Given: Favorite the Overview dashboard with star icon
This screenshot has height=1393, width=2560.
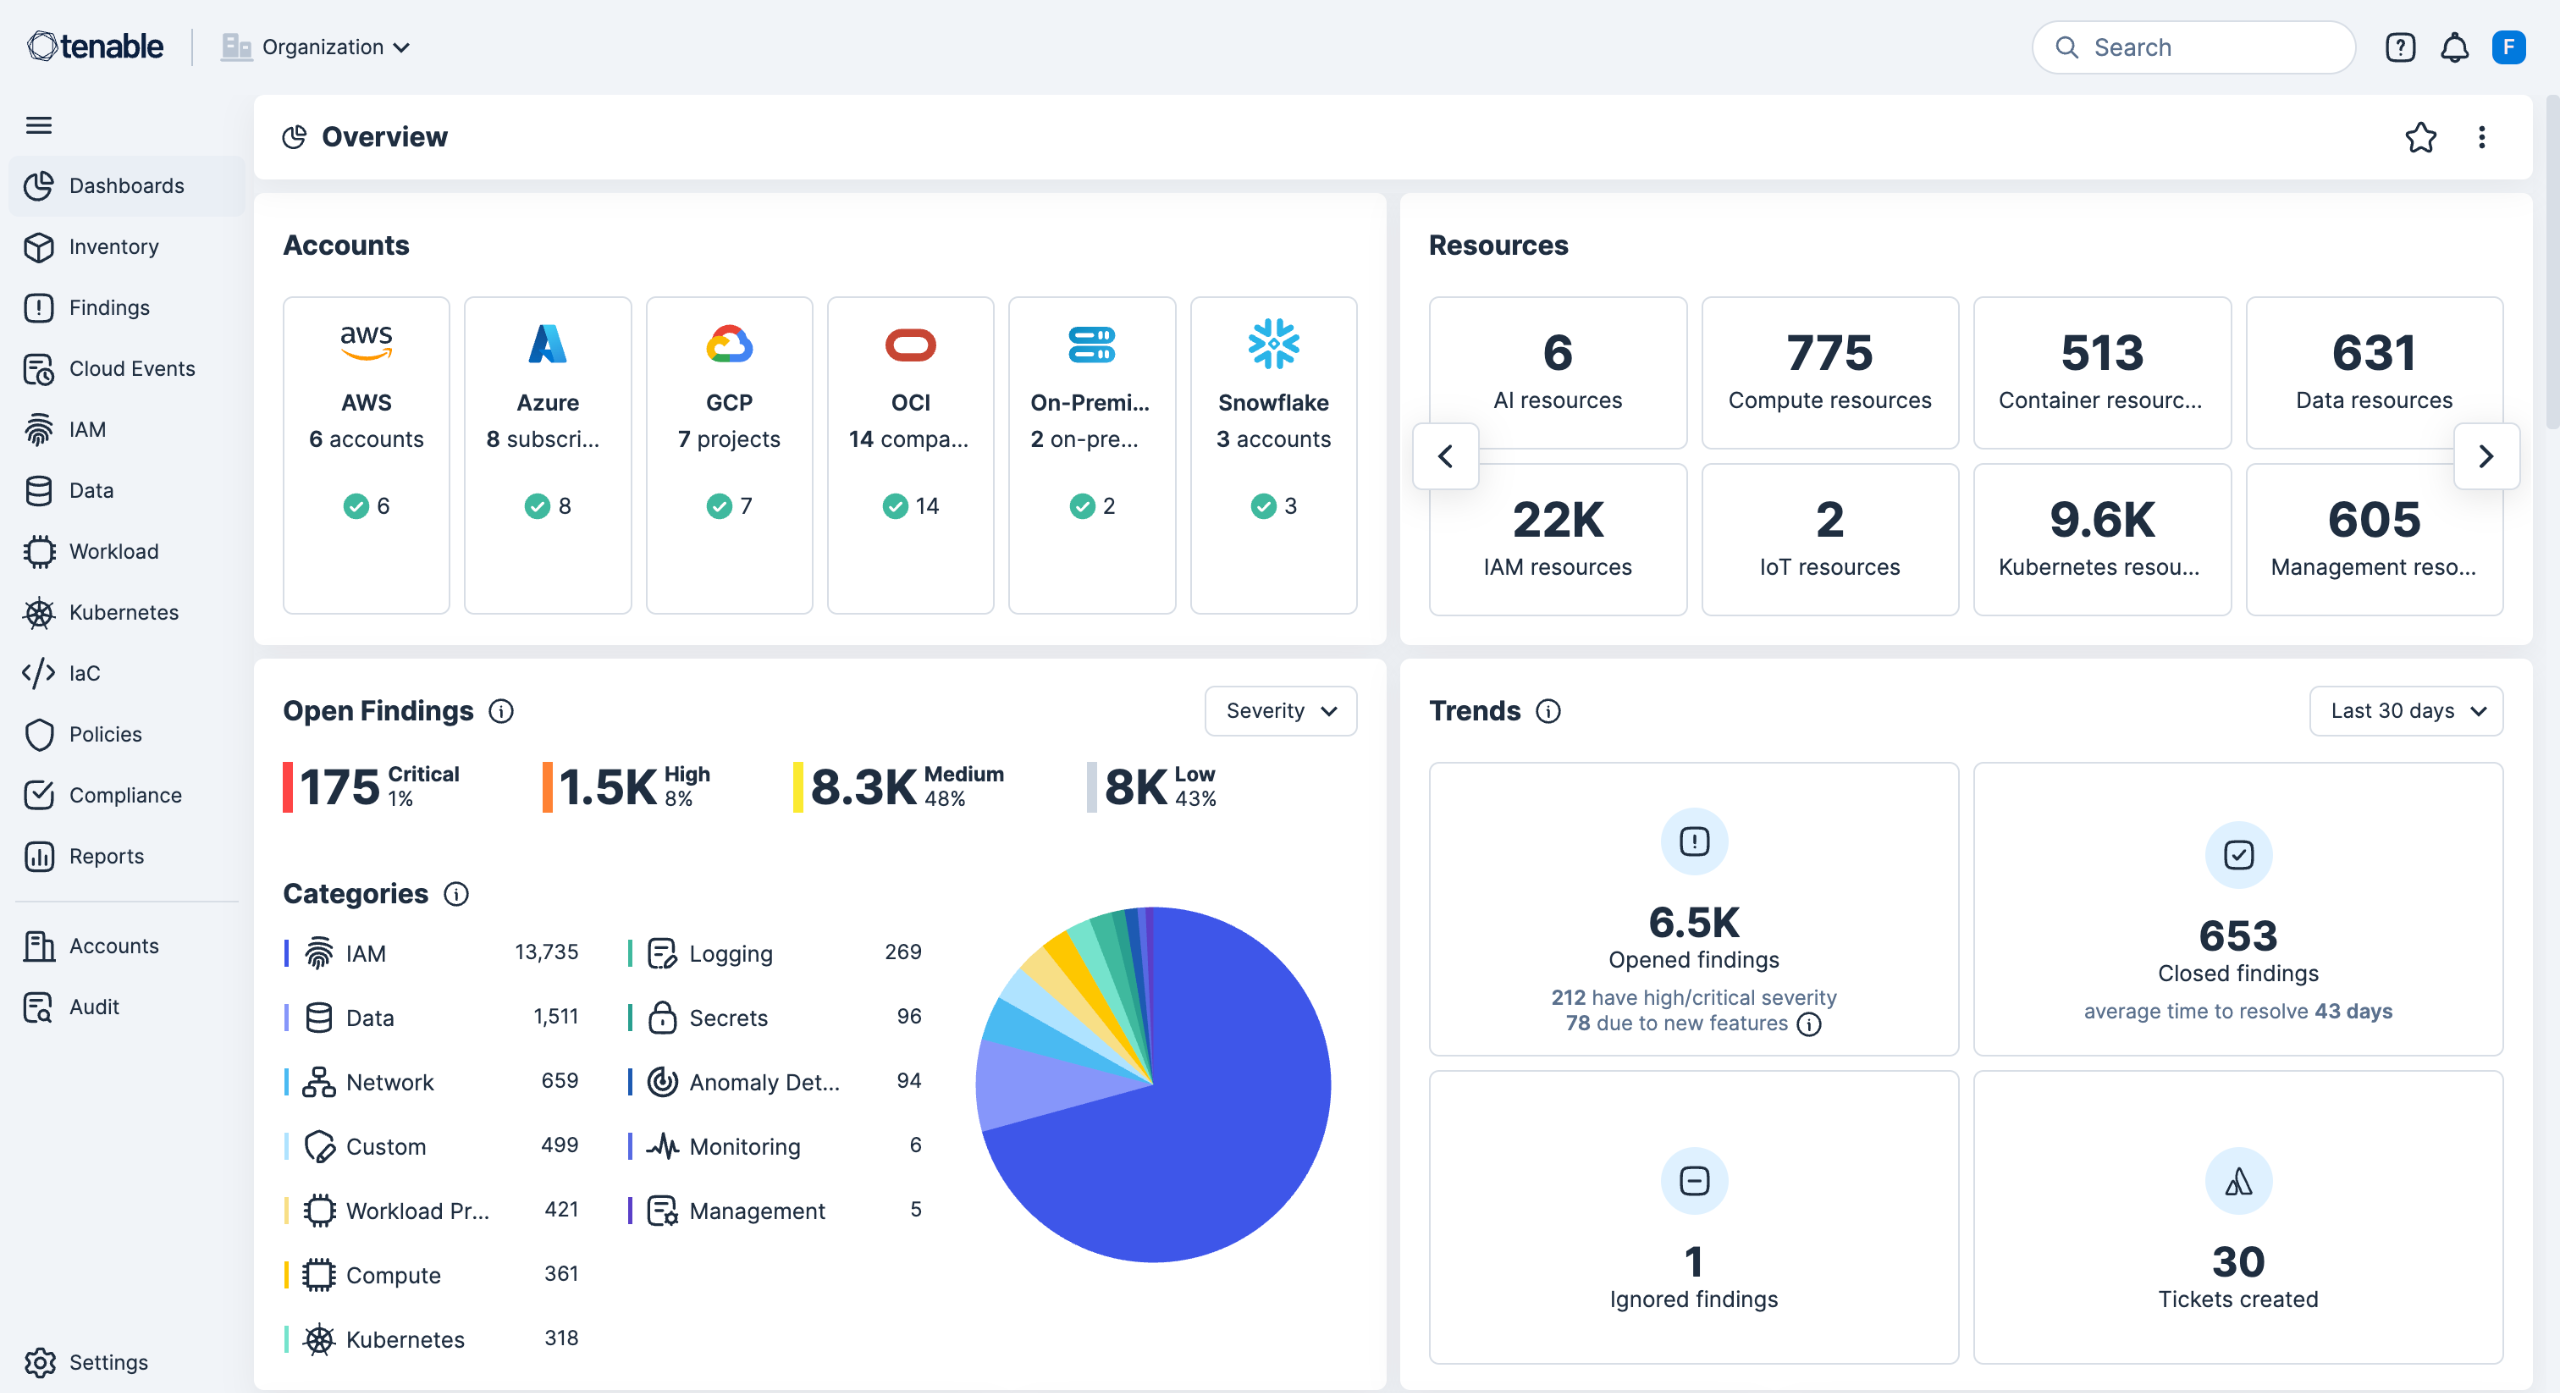Looking at the screenshot, I should (x=2420, y=137).
